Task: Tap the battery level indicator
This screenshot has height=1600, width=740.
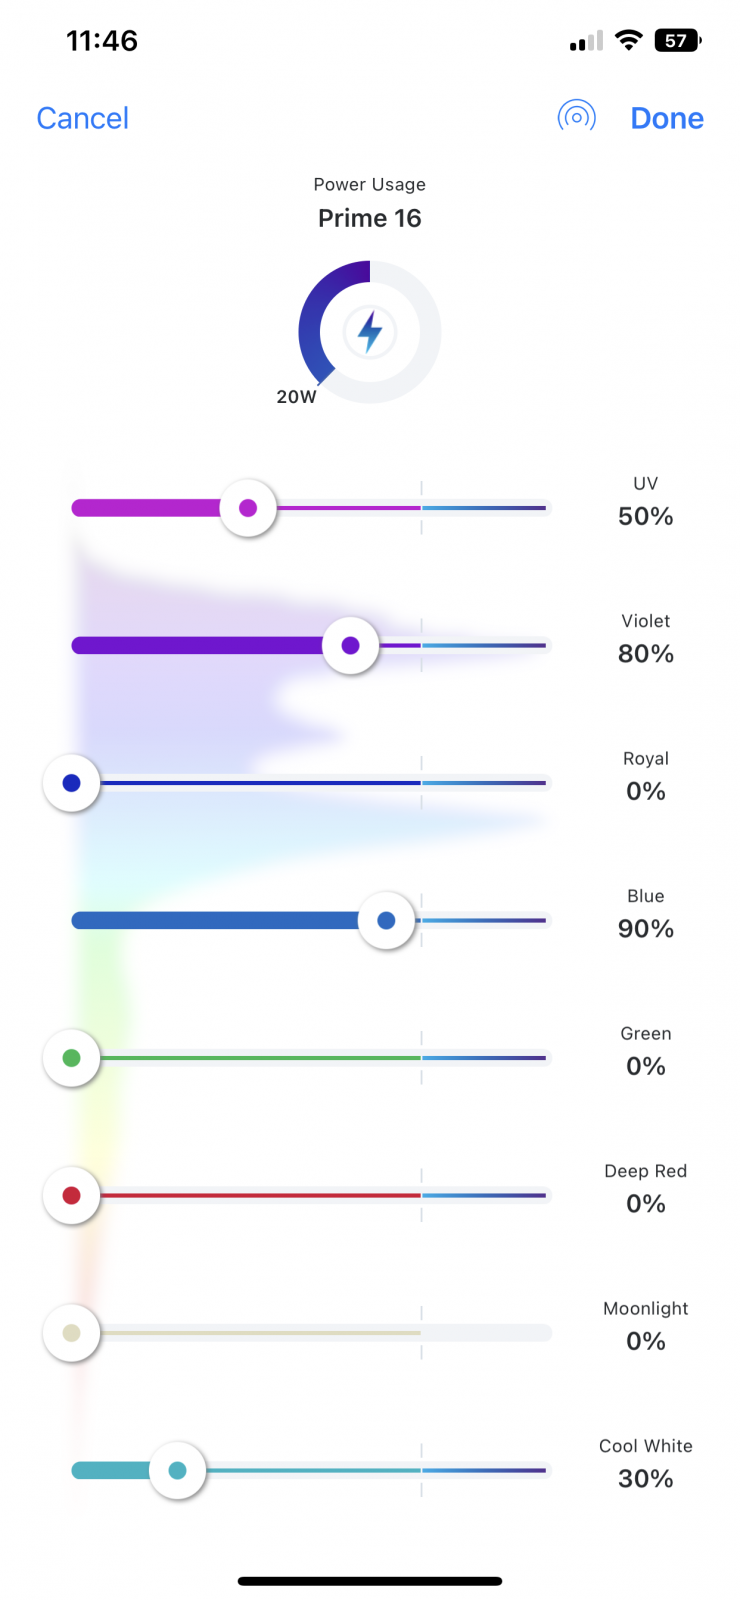Action: 677,40
